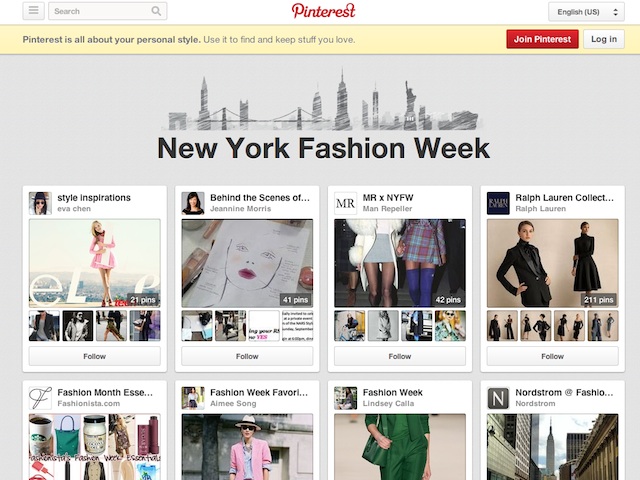Open the face chart makeup cover image
Viewport: 640px width, 480px height.
247,263
